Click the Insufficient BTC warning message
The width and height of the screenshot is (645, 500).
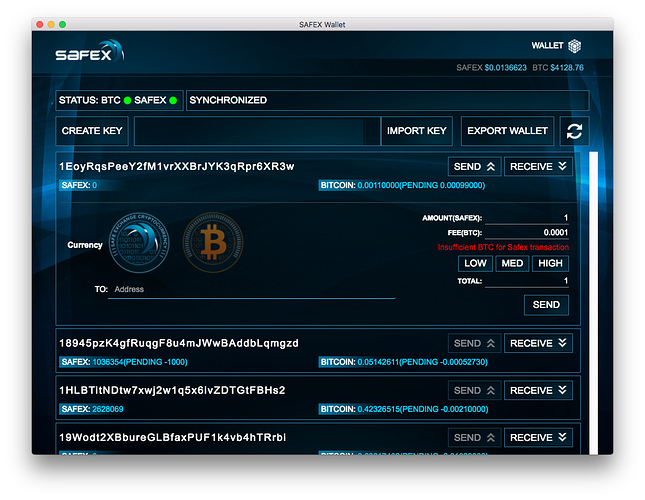pos(503,247)
